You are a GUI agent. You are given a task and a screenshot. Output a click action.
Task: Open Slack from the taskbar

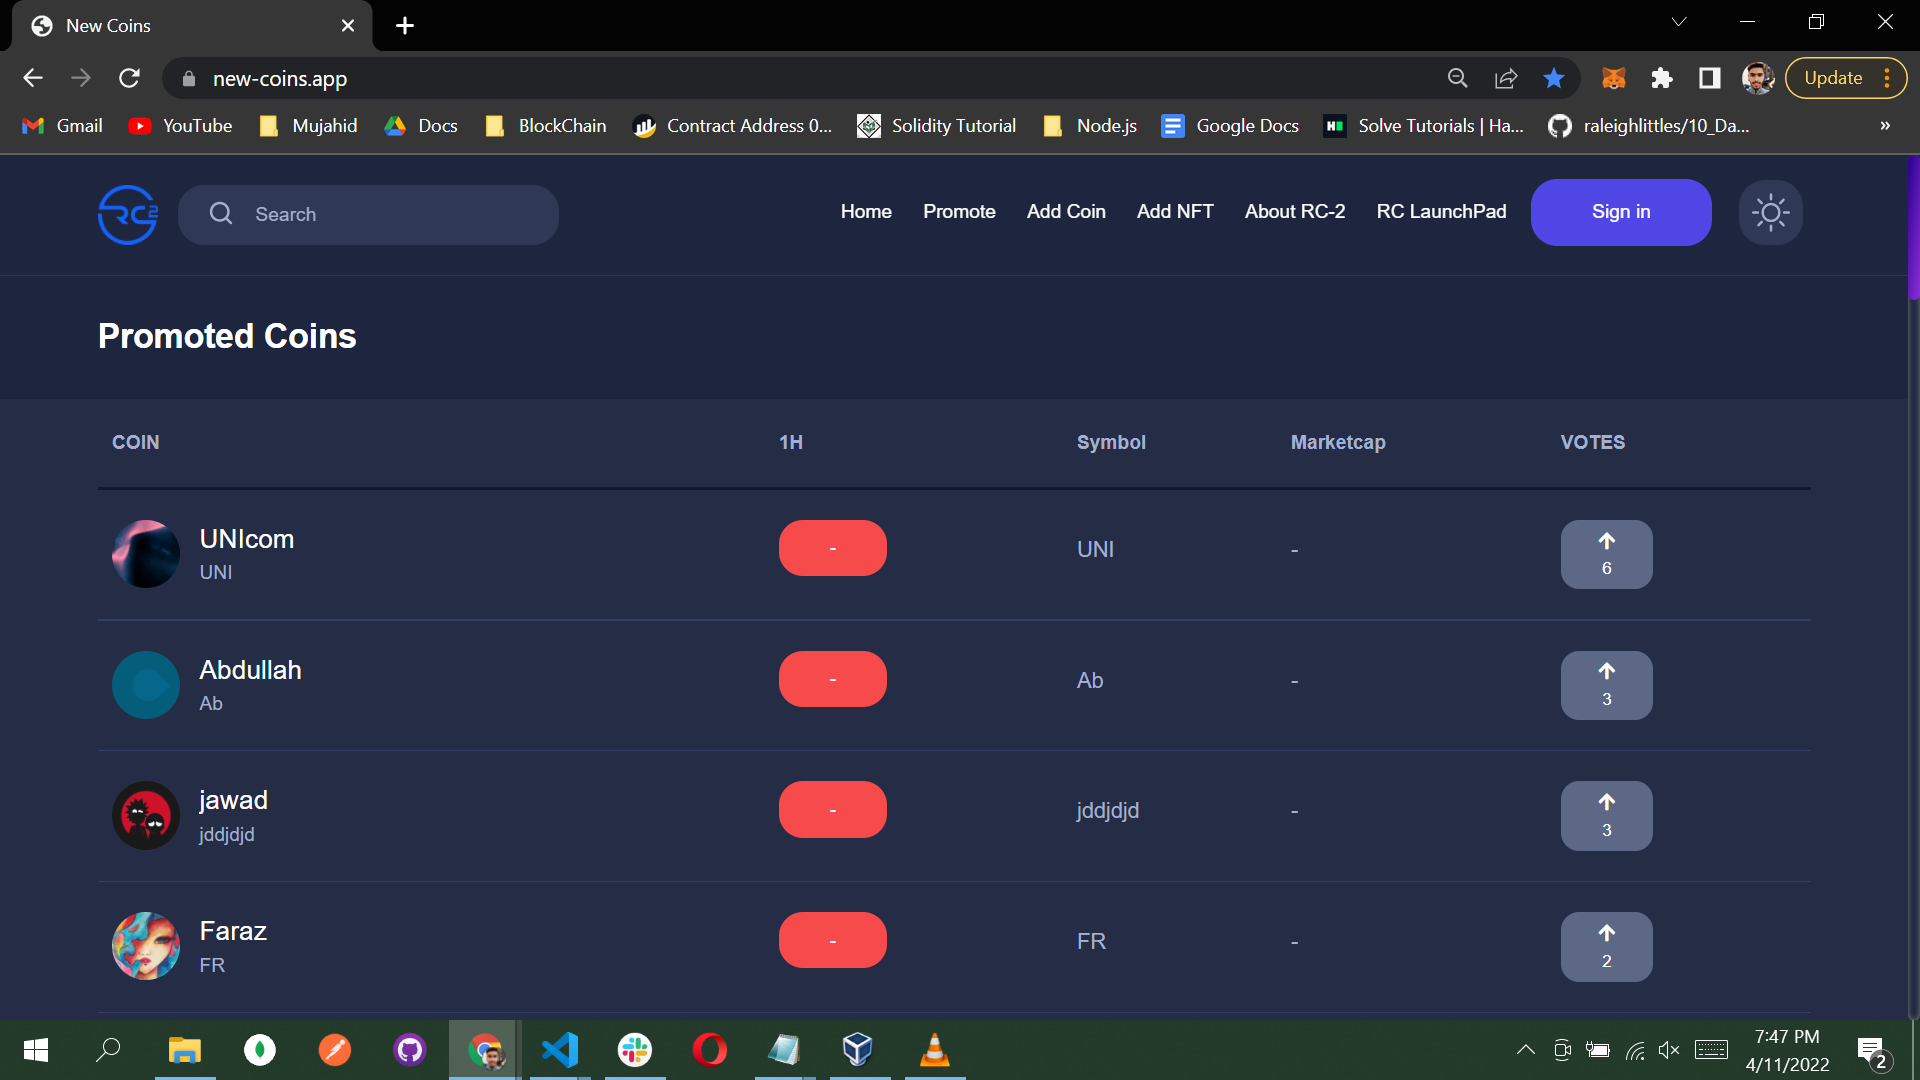(634, 1050)
